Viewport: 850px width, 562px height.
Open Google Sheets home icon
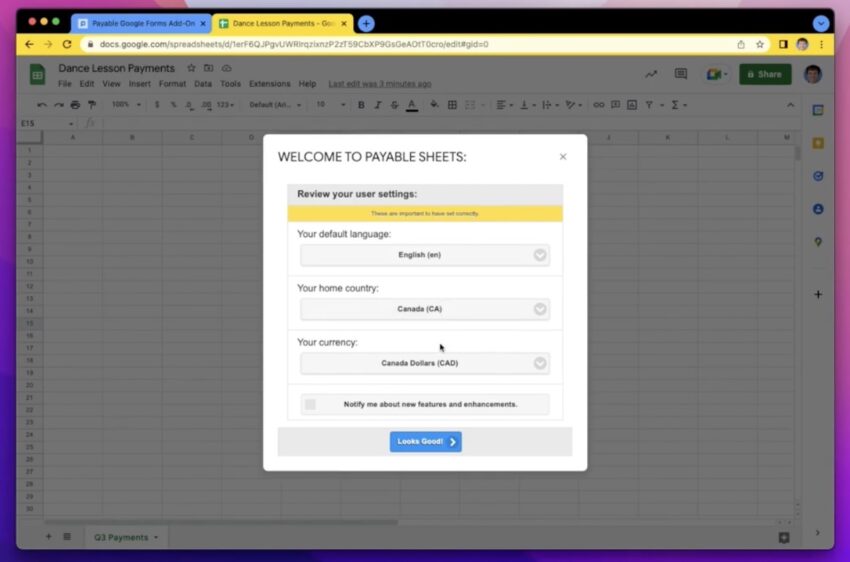(x=37, y=75)
